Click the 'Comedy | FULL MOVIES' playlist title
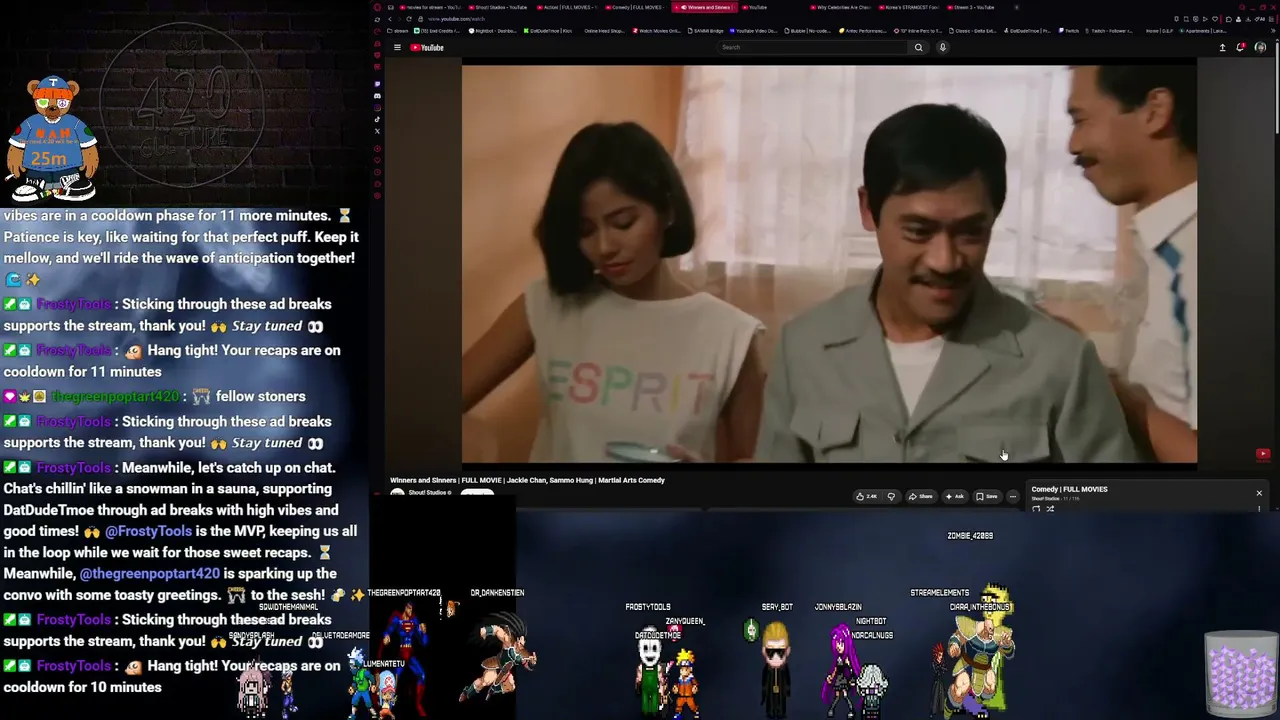This screenshot has width=1280, height=720. click(x=1069, y=489)
